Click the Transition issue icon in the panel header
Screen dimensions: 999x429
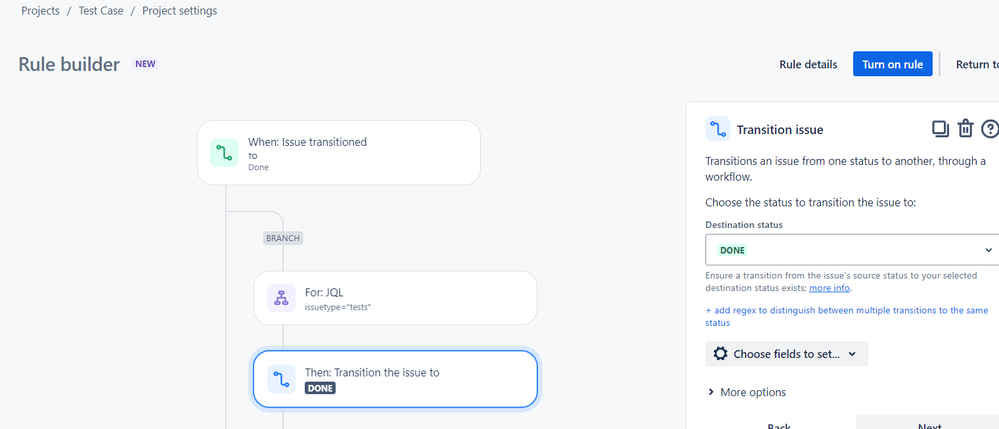(717, 129)
